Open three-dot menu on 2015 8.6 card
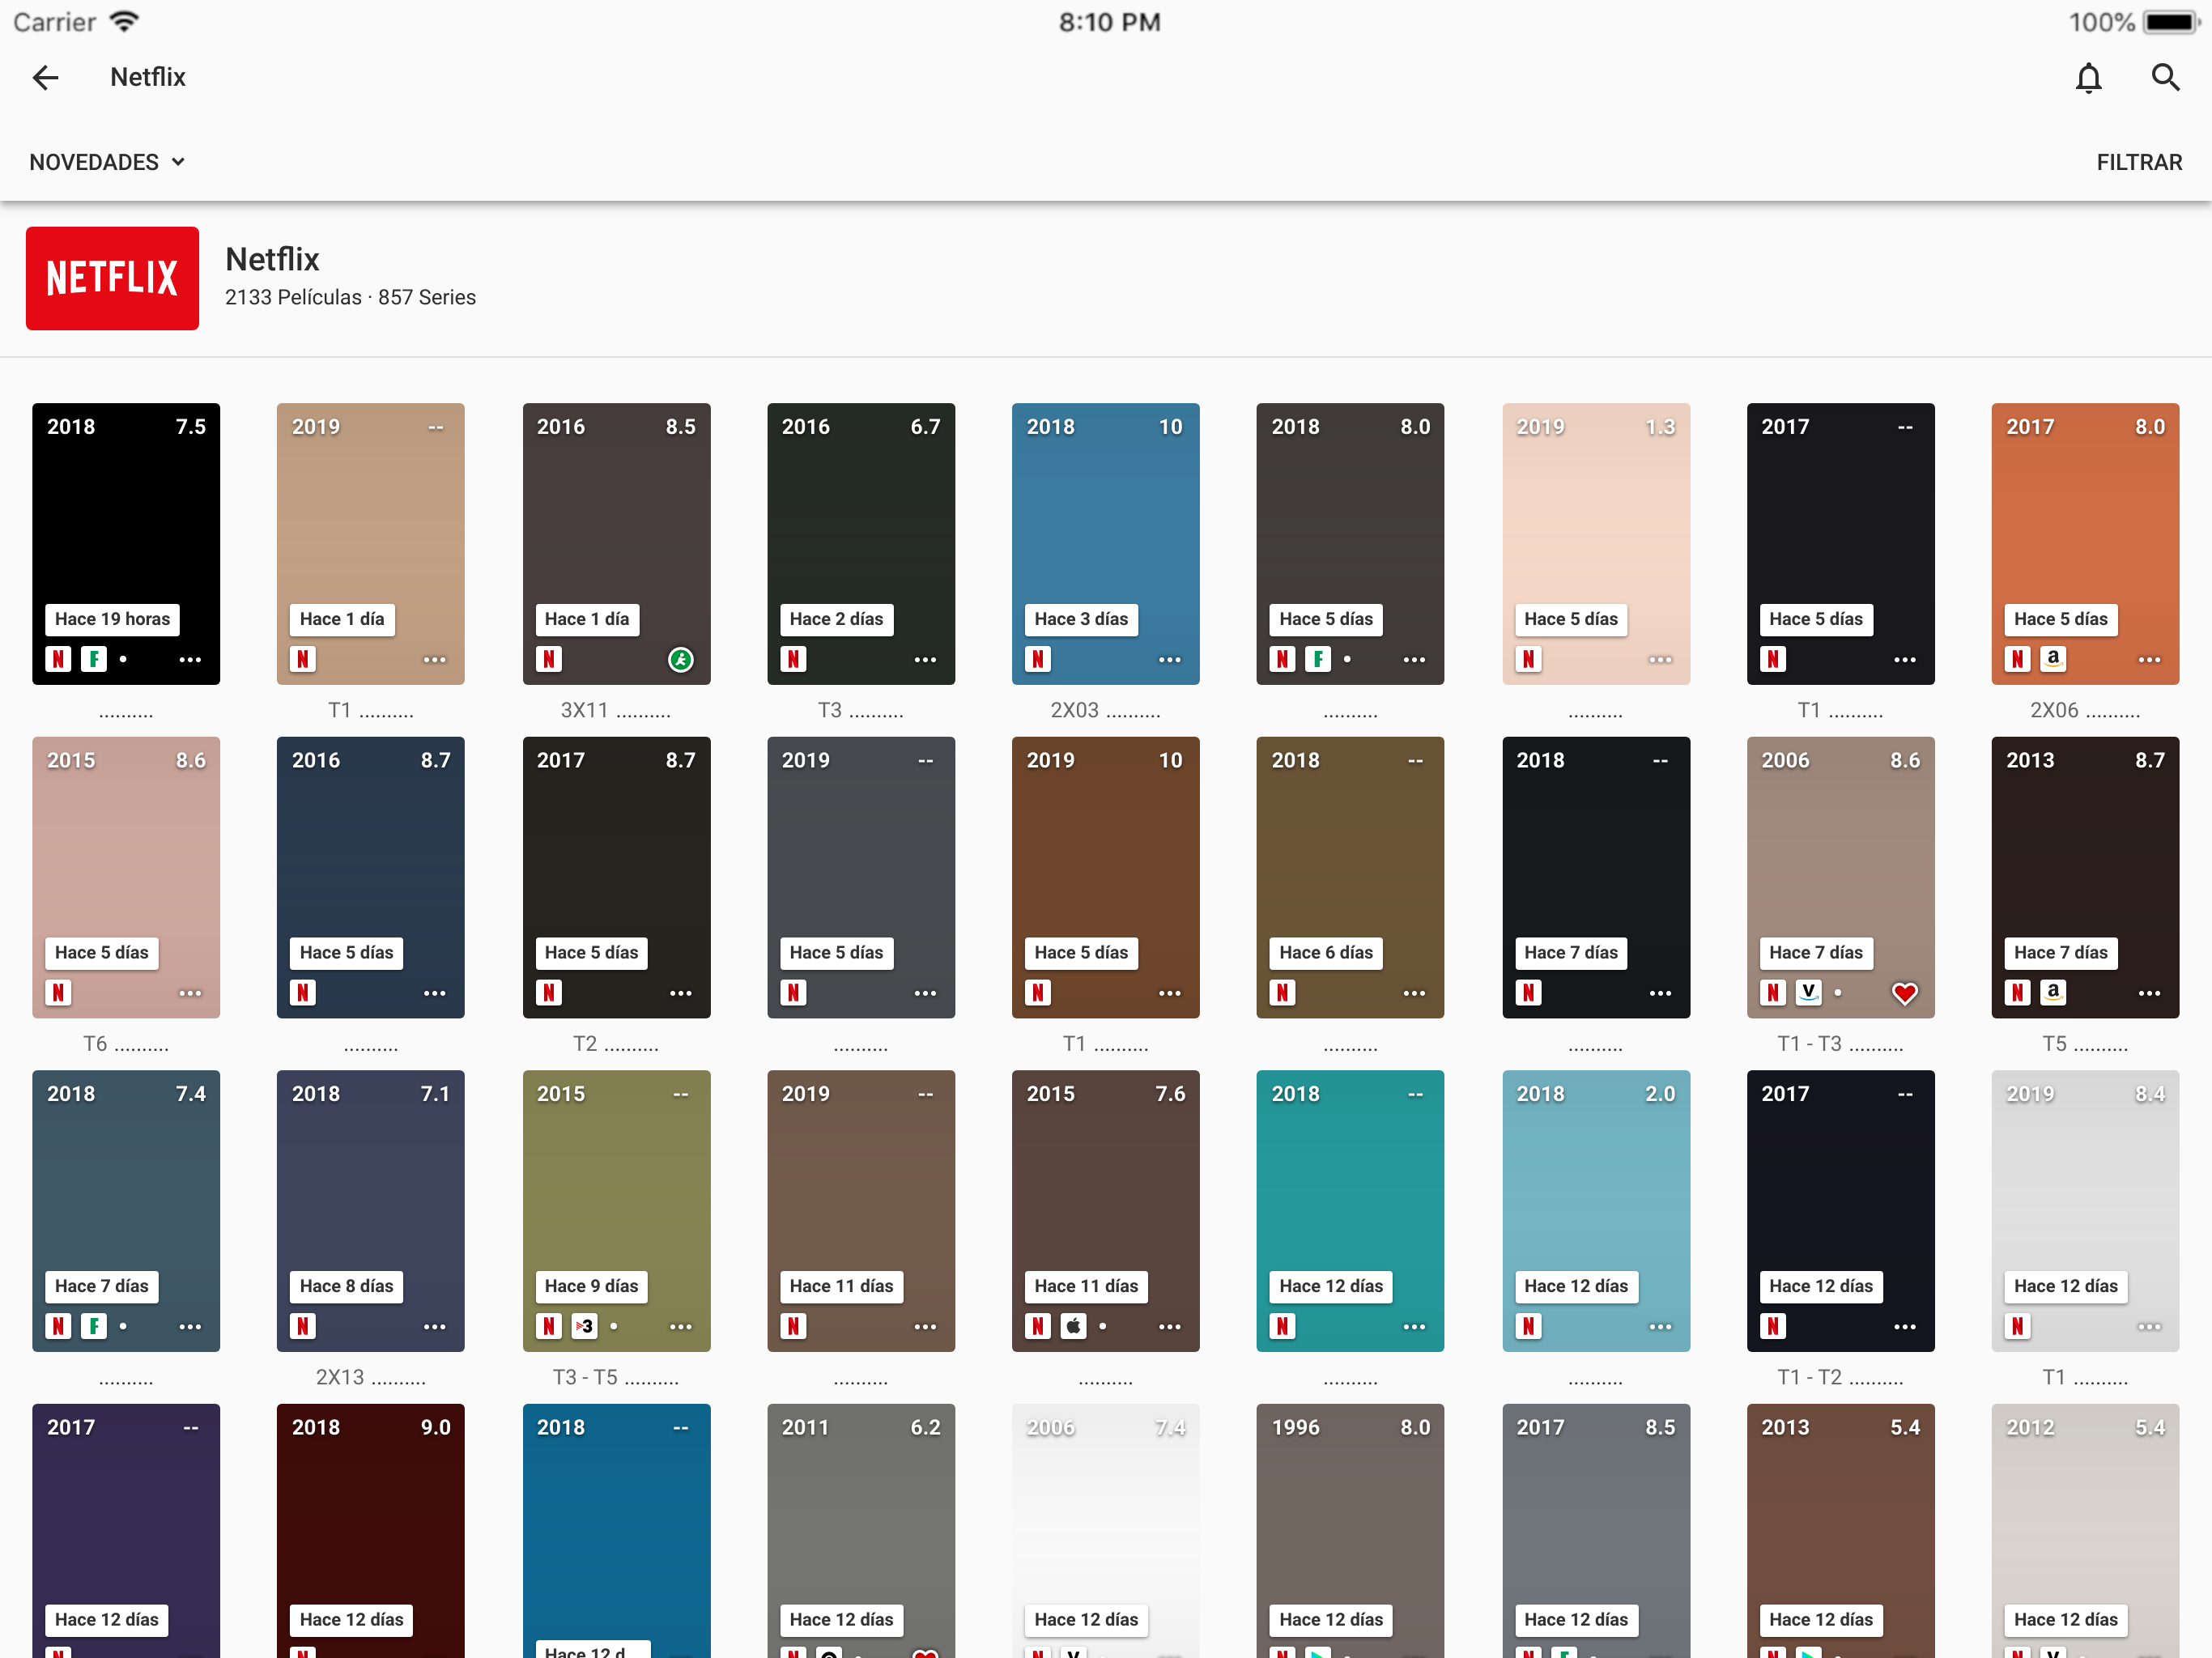The height and width of the screenshot is (1658, 2212). (190, 993)
